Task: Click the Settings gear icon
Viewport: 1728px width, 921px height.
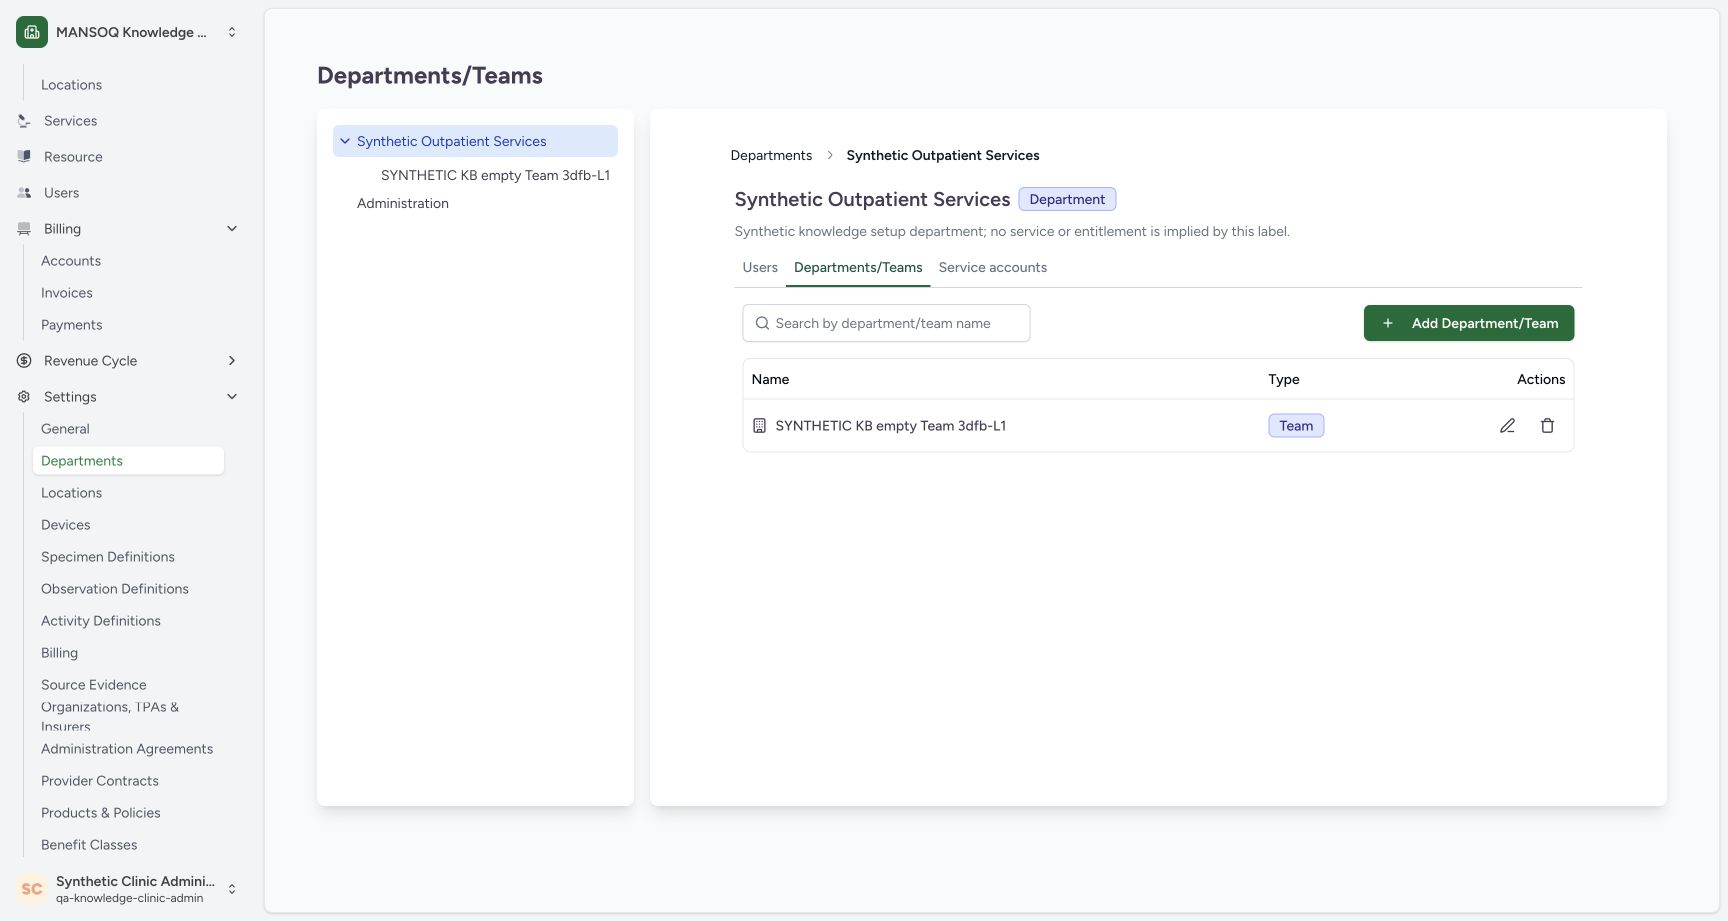Action: [24, 397]
